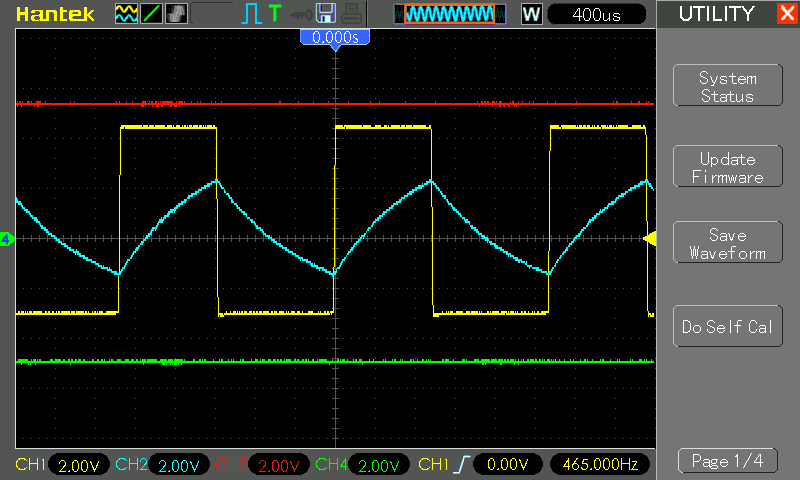Close the UTILITY menu panel

tap(786, 14)
